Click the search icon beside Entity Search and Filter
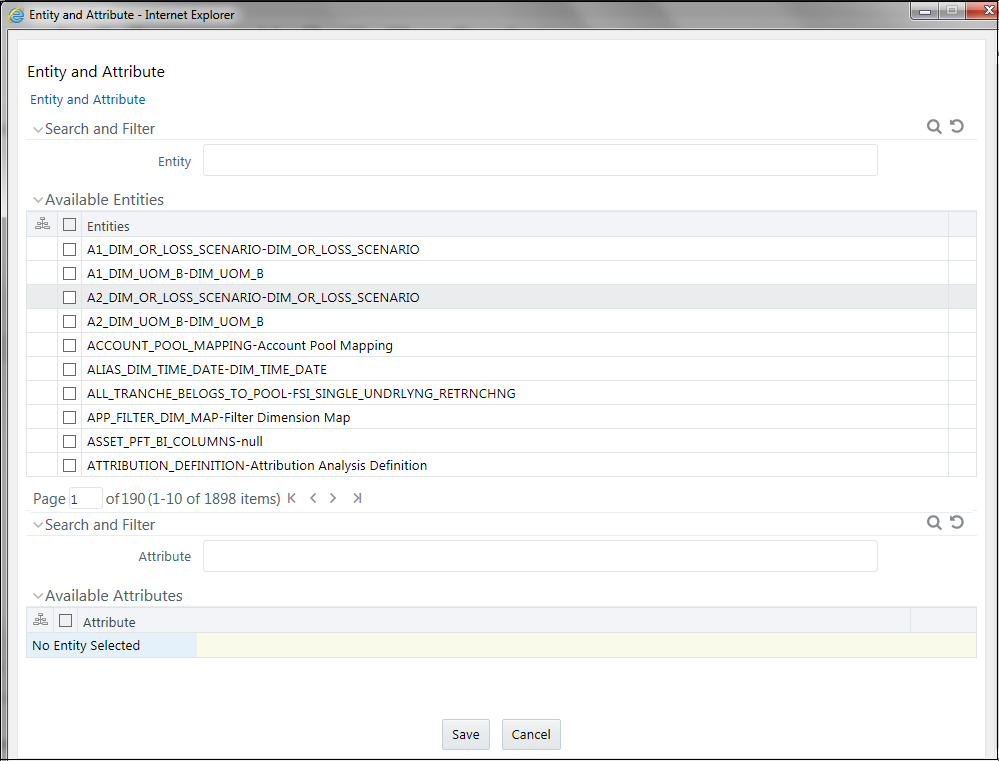This screenshot has height=761, width=999. tap(934, 126)
